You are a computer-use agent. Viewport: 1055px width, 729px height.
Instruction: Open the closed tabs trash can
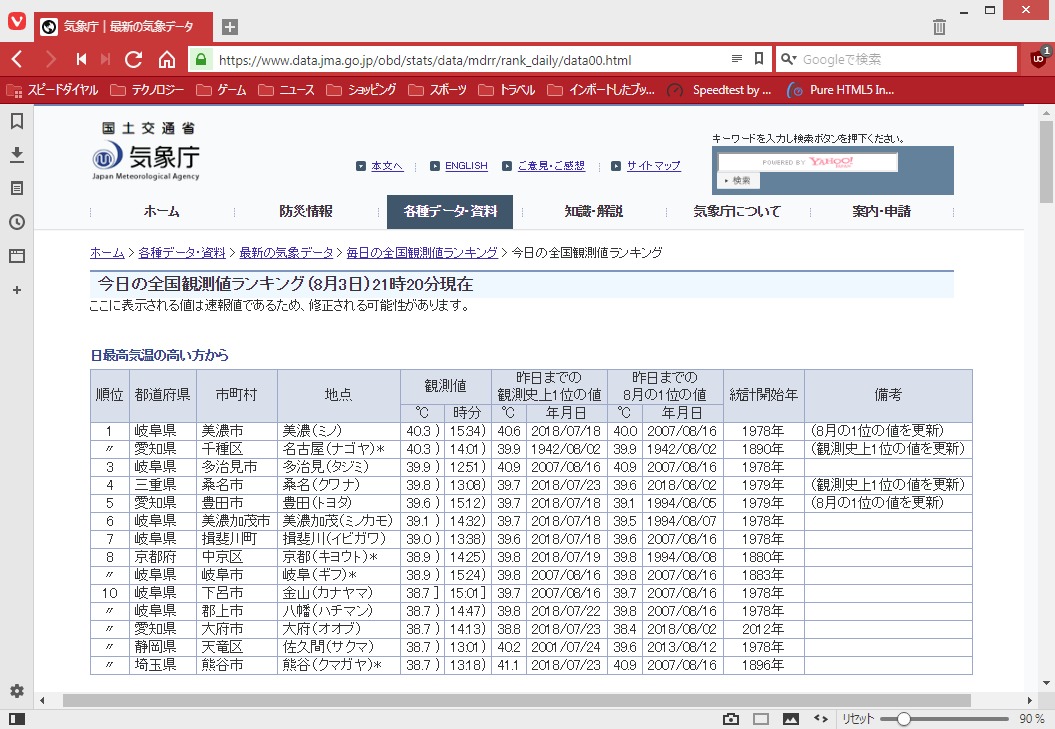pyautogui.click(x=939, y=27)
